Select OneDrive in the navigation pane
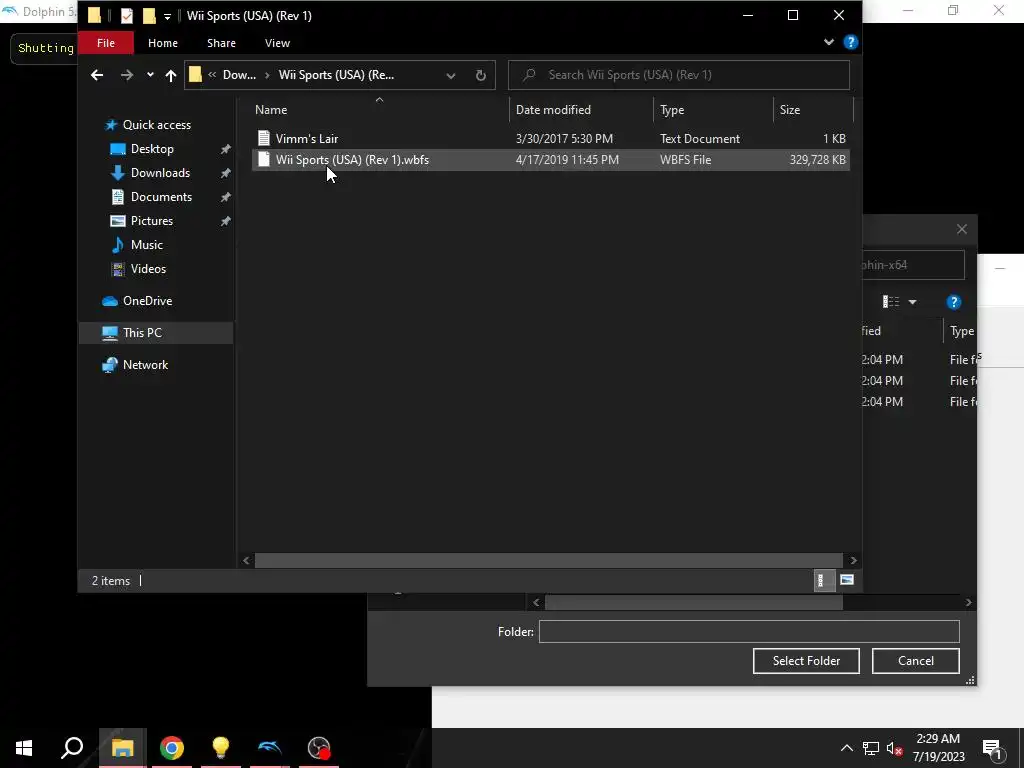 (148, 301)
